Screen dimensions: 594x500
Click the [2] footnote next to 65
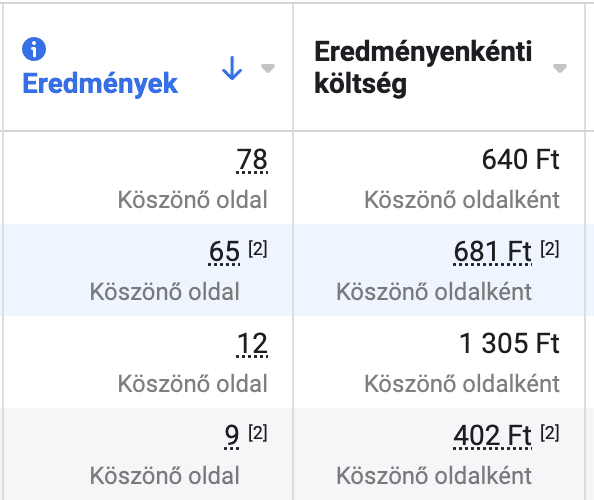coord(258,249)
